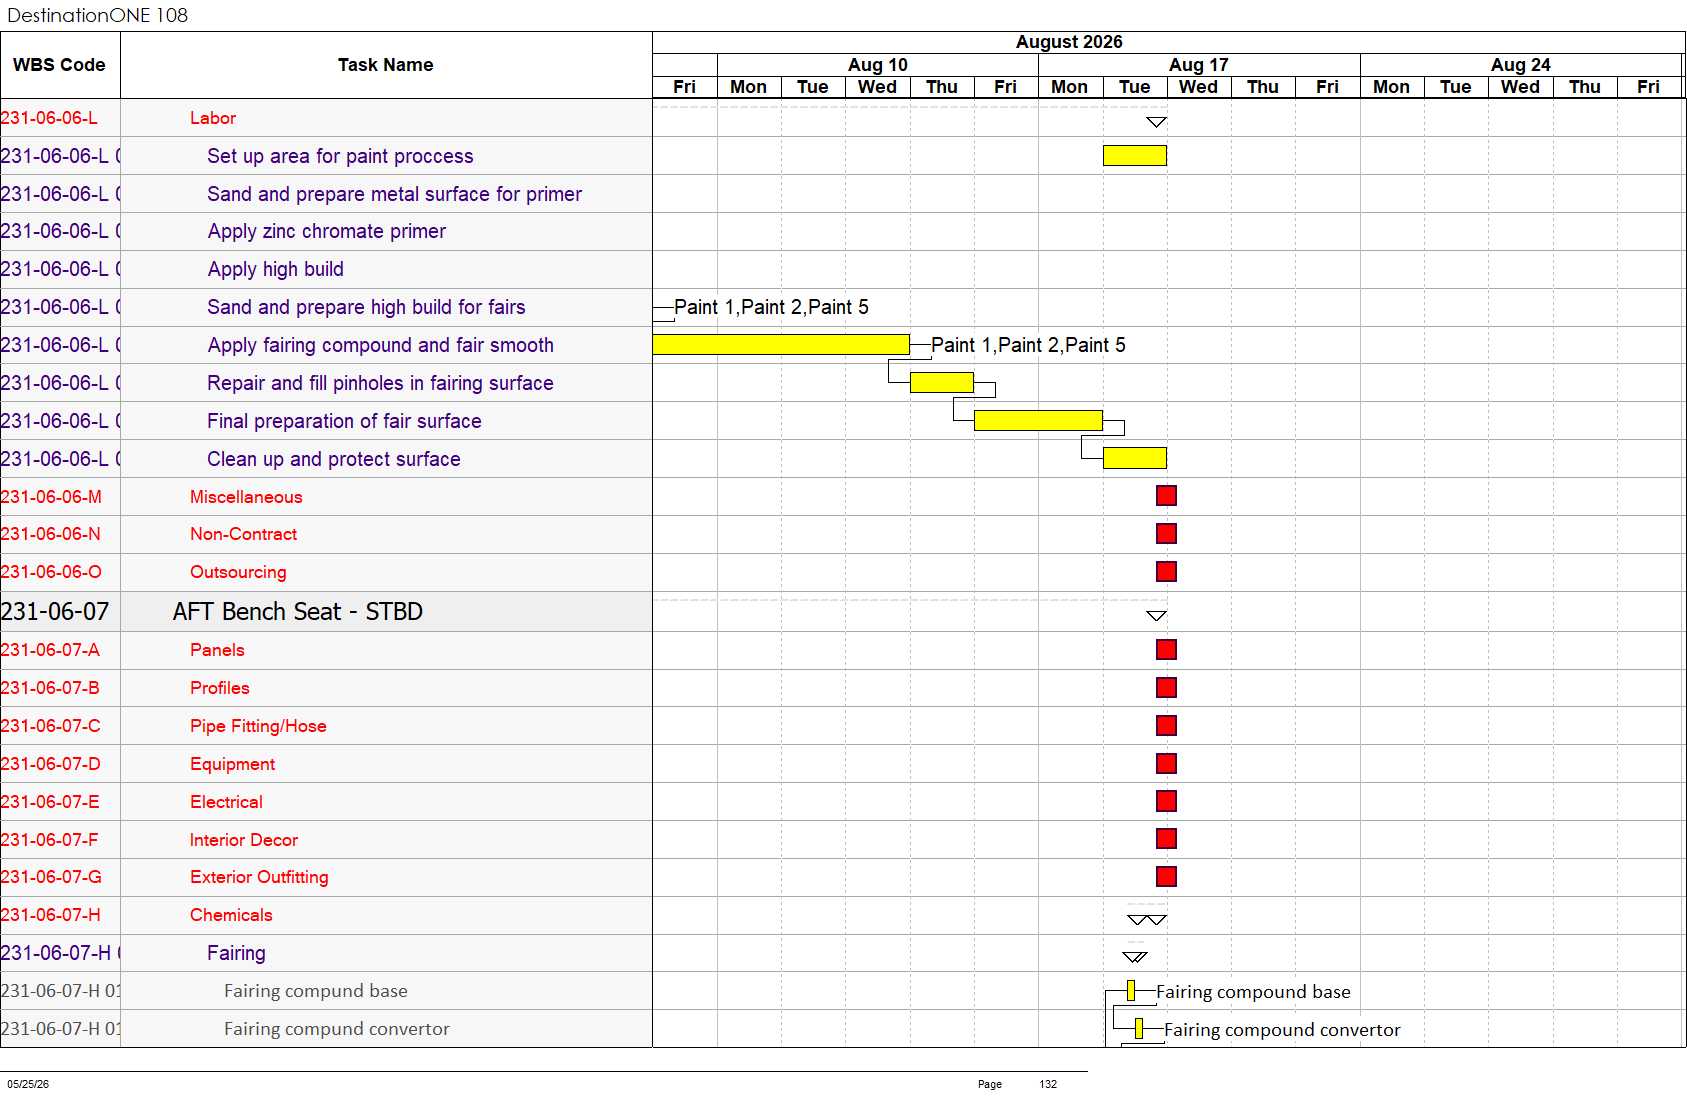The height and width of the screenshot is (1097, 1687).
Task: Click the DestinationONE 108 title text
Action: (98, 15)
